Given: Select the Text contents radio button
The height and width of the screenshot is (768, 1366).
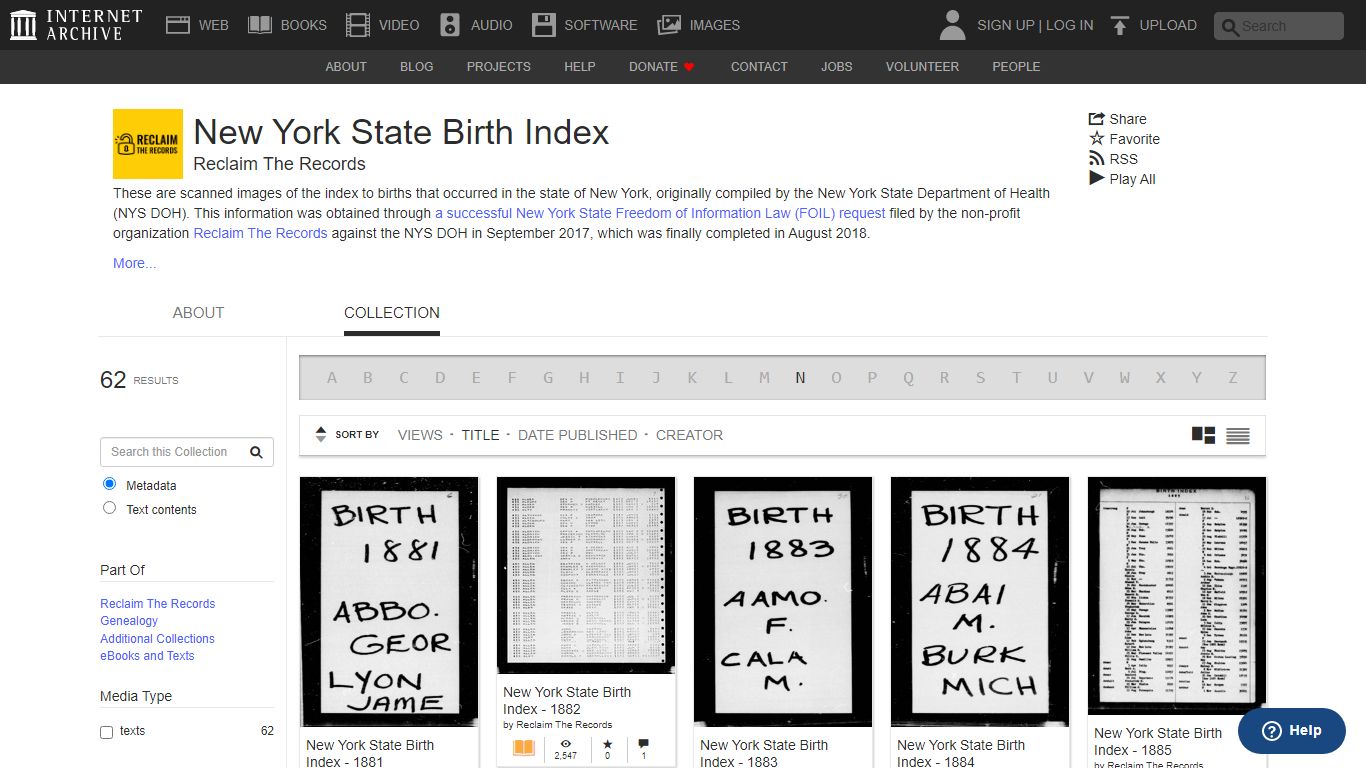Looking at the screenshot, I should pos(110,508).
